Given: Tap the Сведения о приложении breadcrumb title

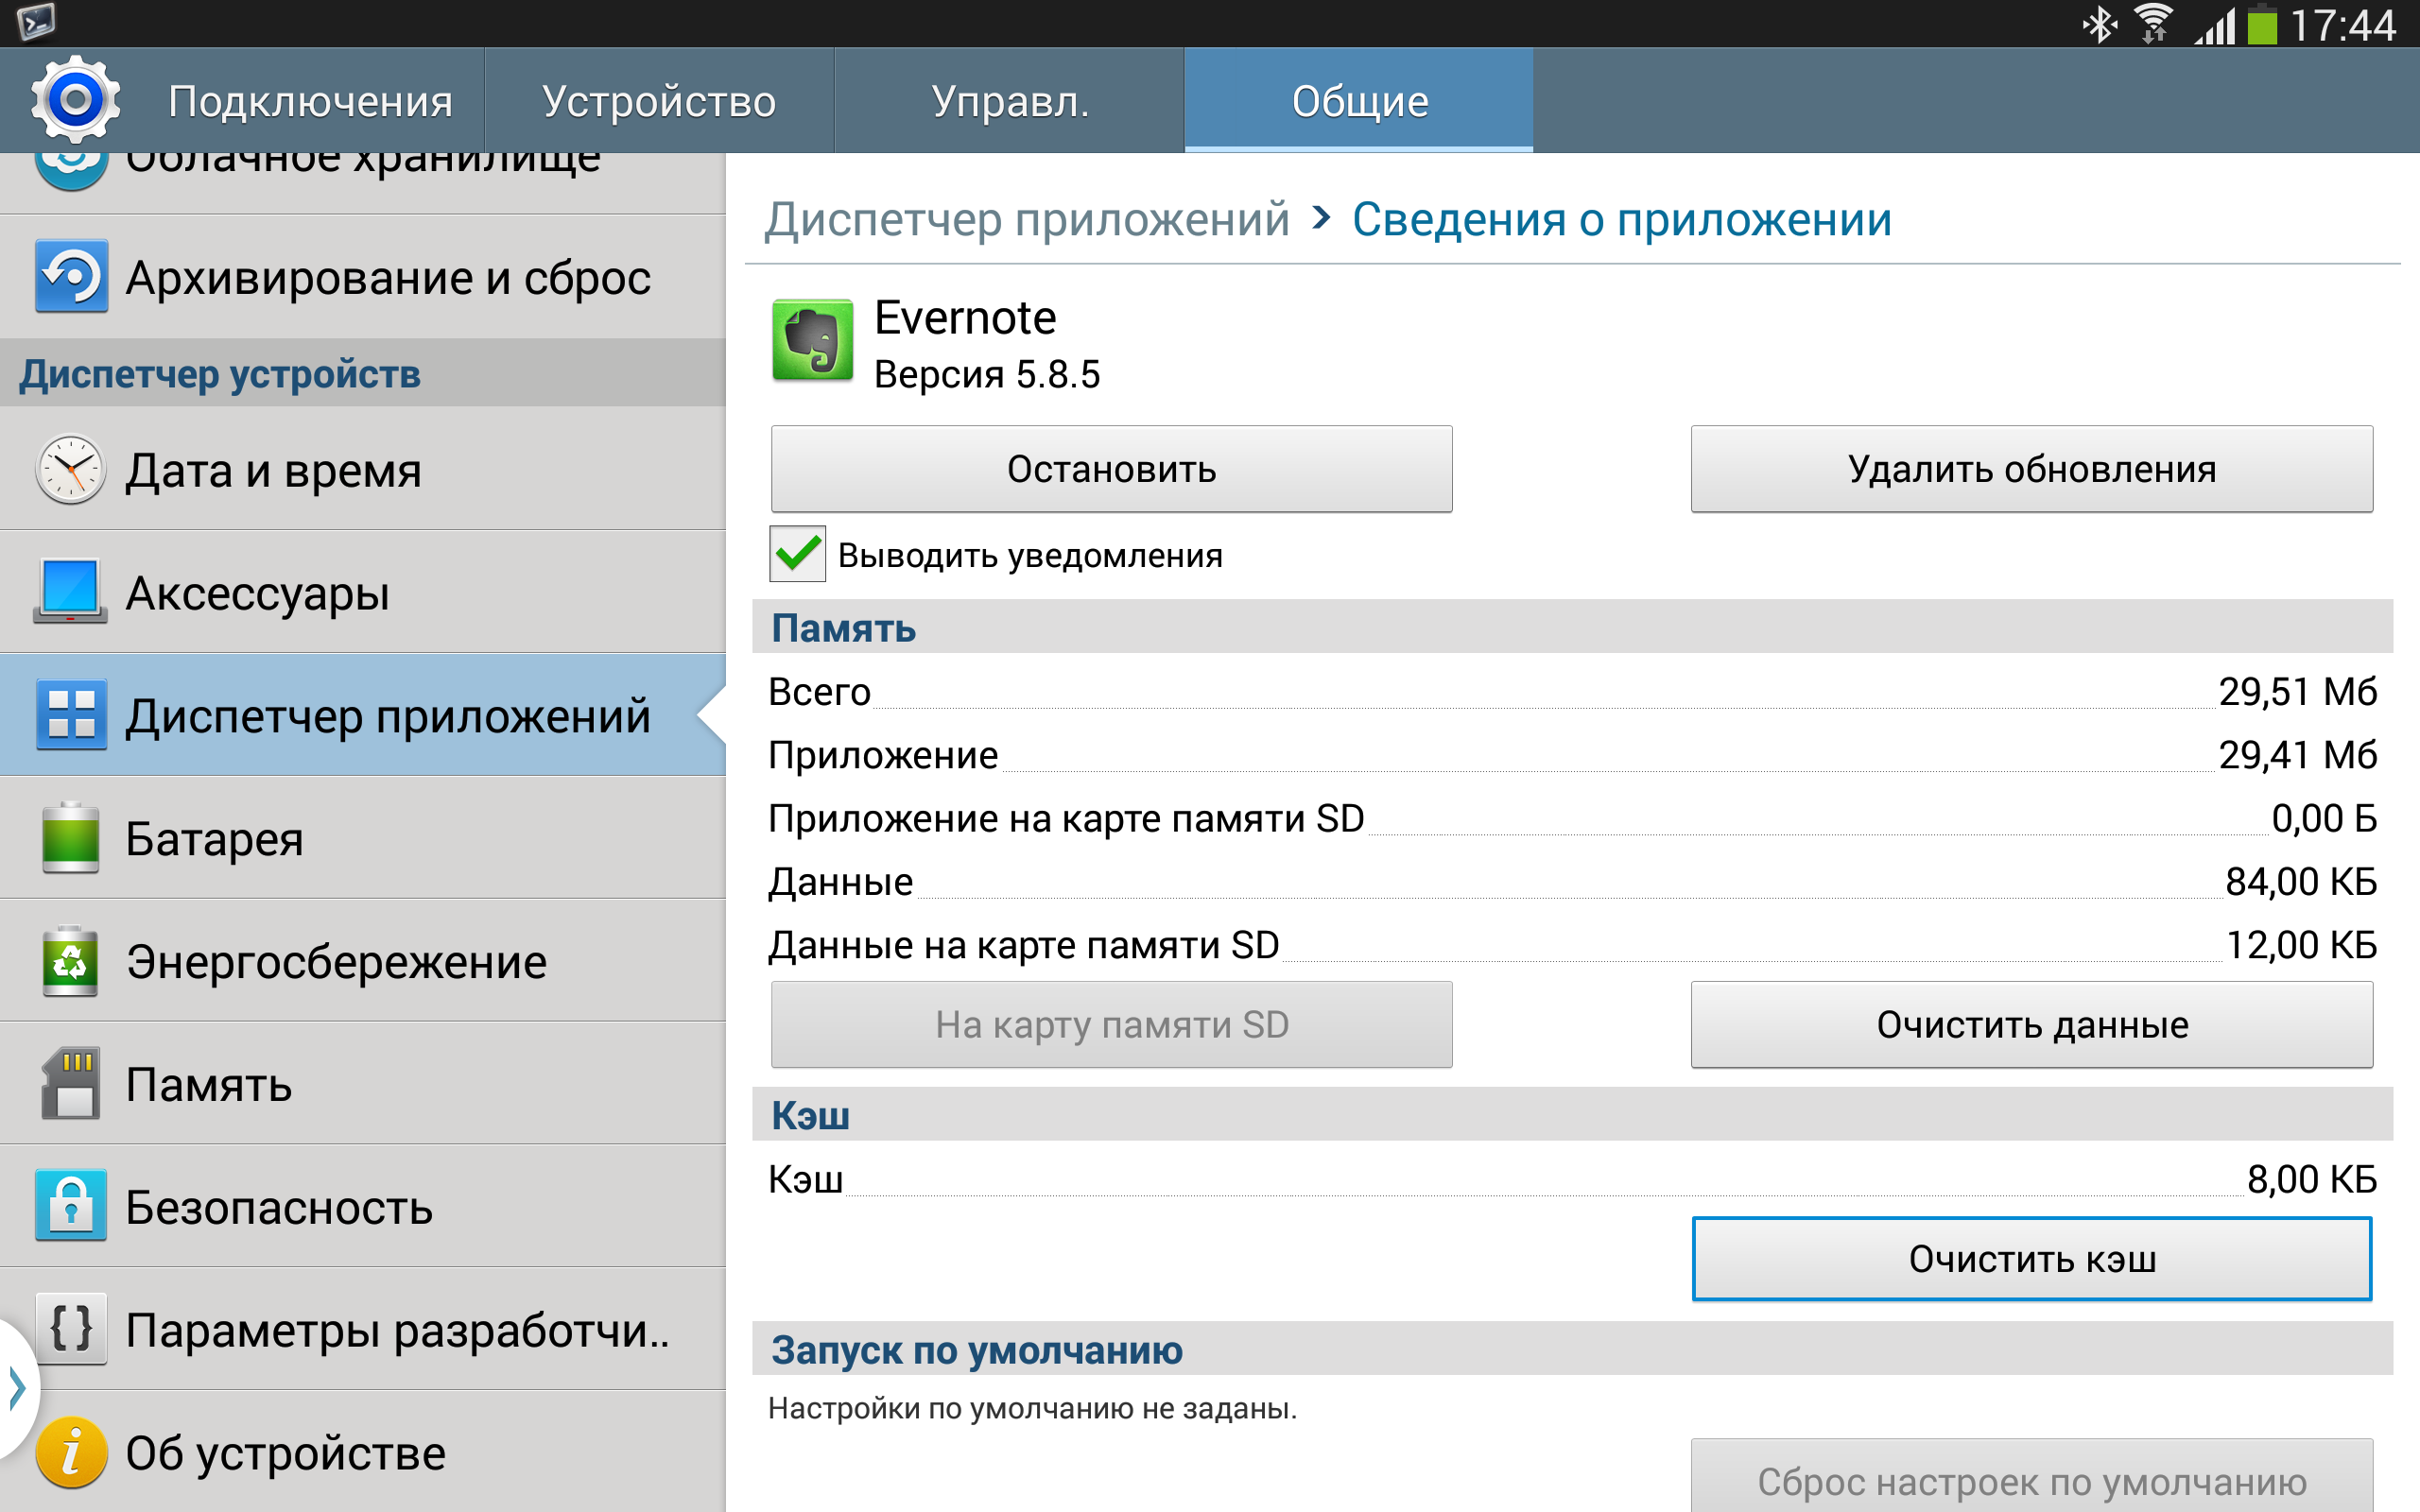Looking at the screenshot, I should [1621, 219].
